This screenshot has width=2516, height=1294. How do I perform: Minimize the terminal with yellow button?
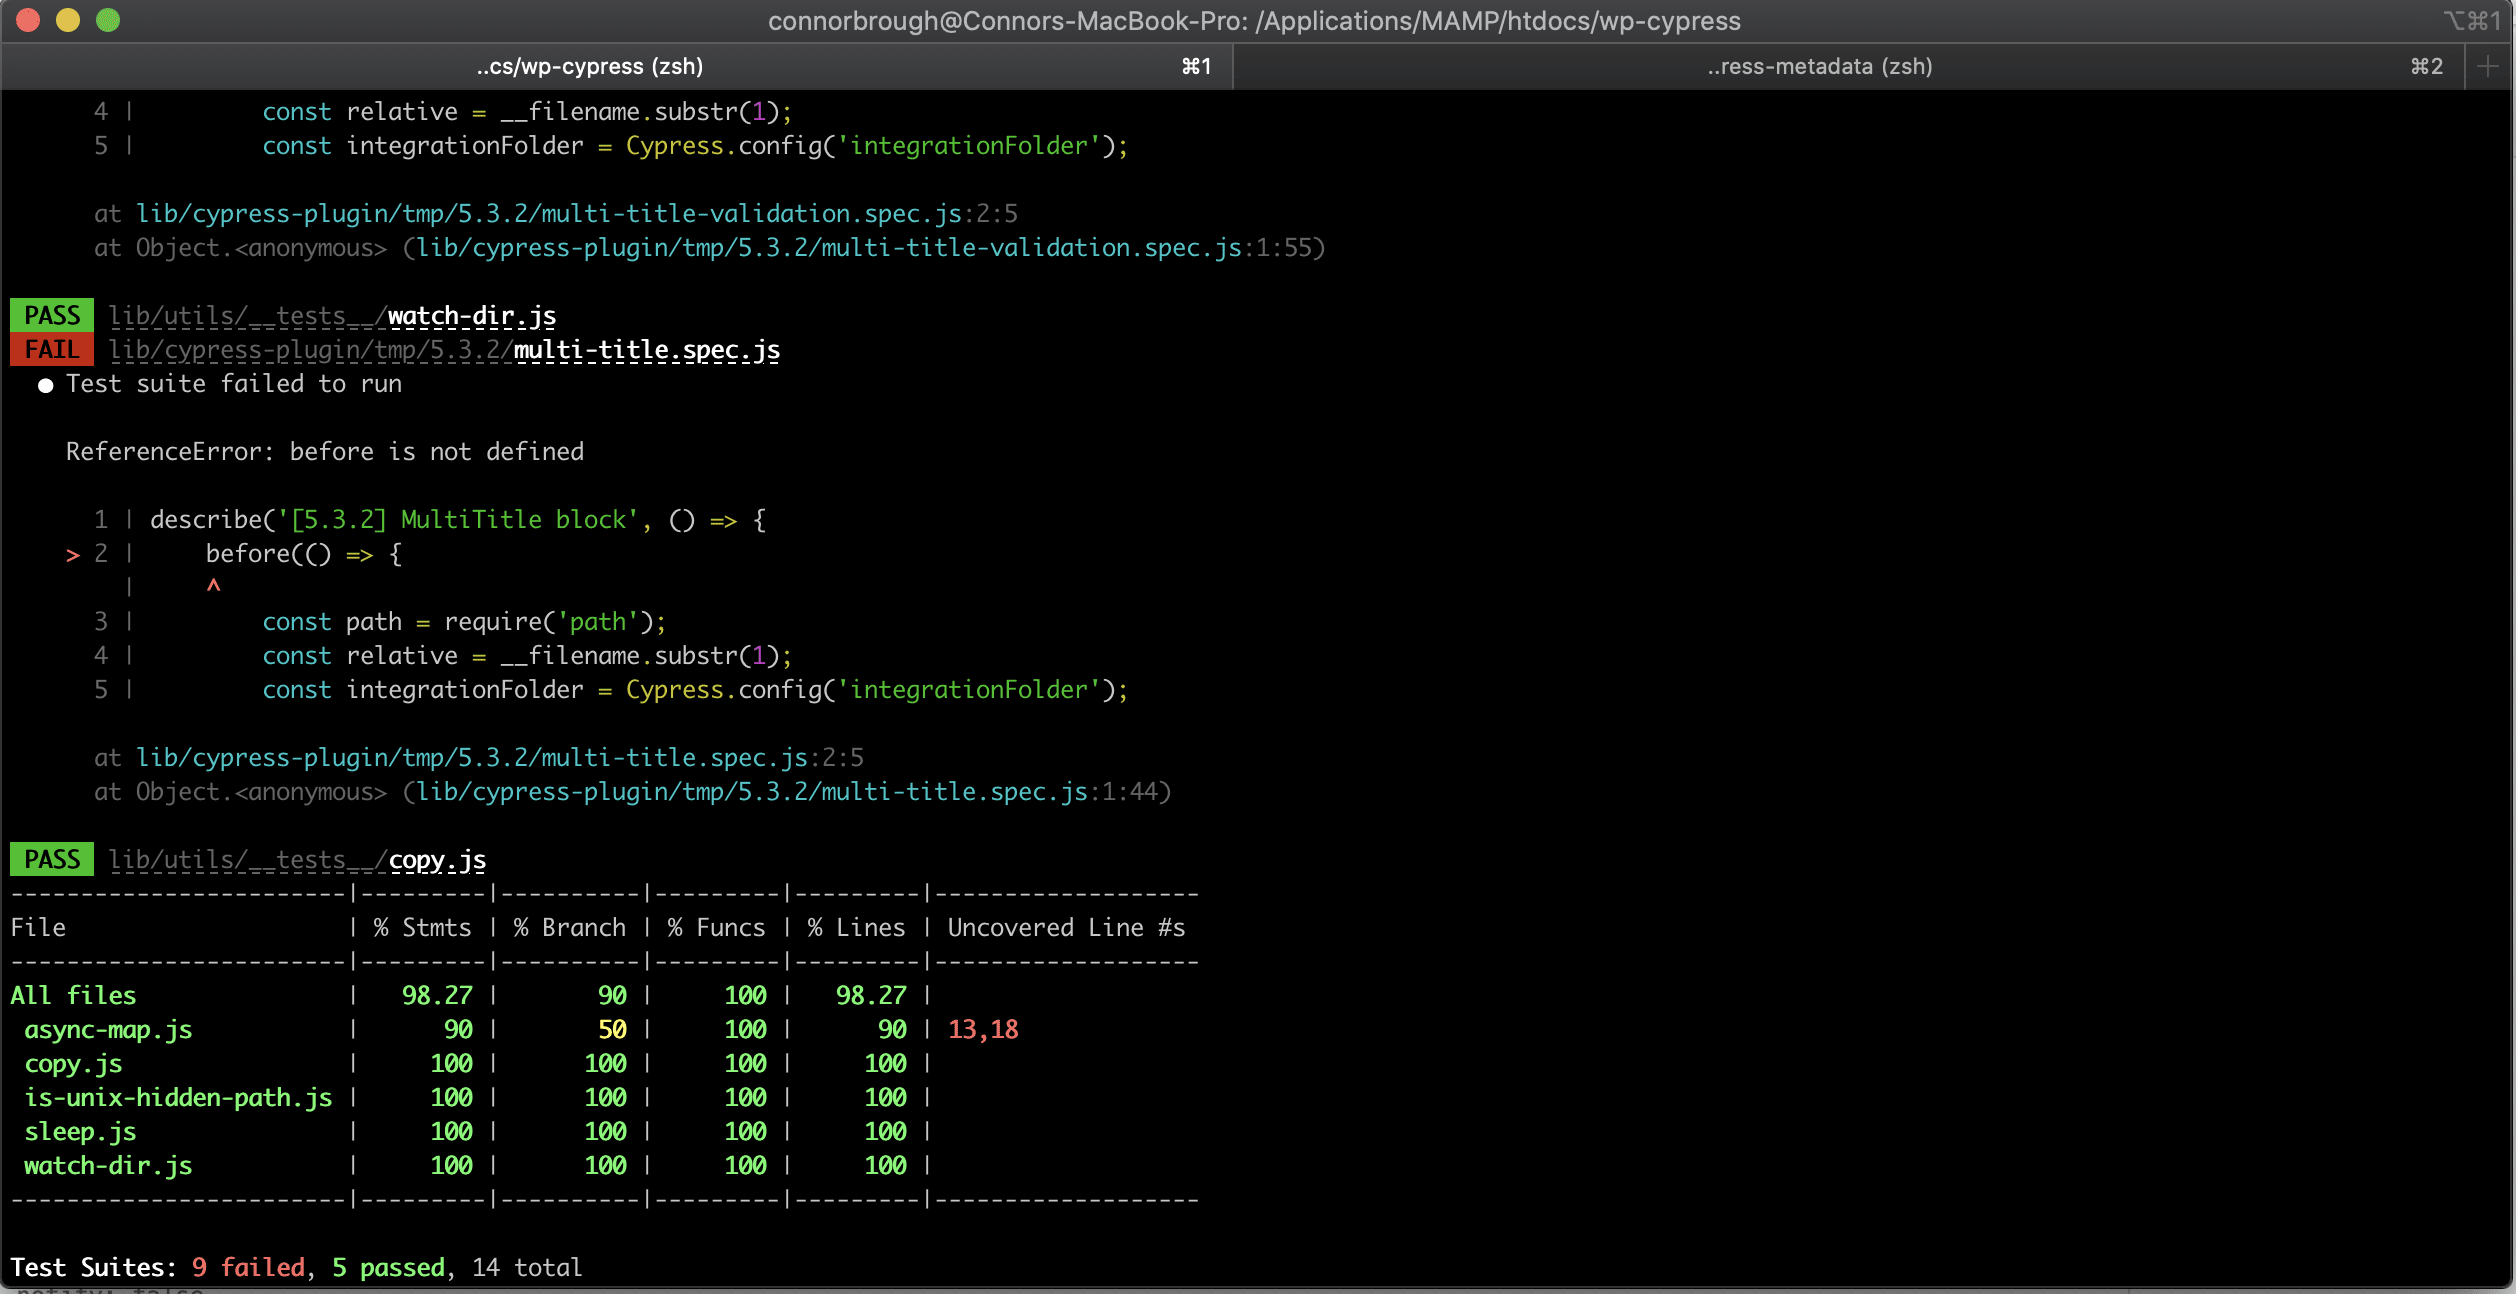(x=68, y=20)
